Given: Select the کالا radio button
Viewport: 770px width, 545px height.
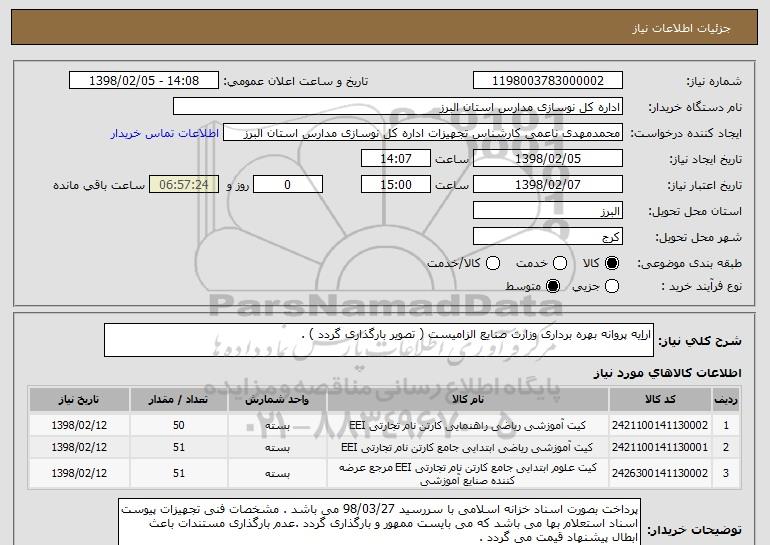Looking at the screenshot, I should pos(612,263).
